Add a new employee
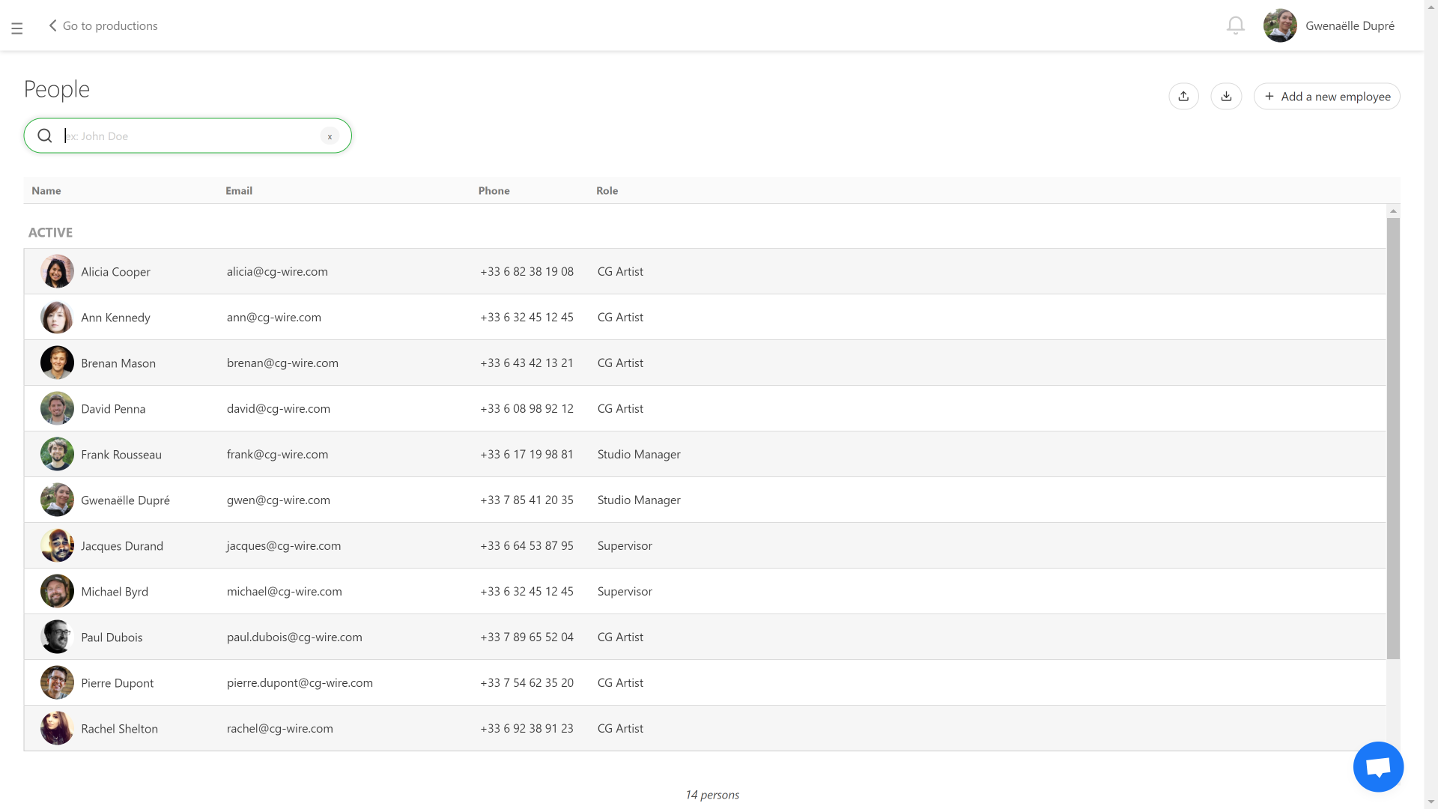The height and width of the screenshot is (809, 1438). 1326,96
